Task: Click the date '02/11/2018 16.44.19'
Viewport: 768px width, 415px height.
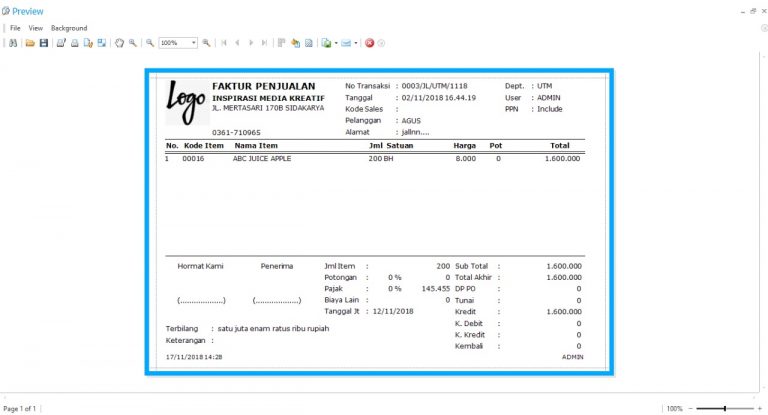Action: pyautogui.click(x=438, y=98)
